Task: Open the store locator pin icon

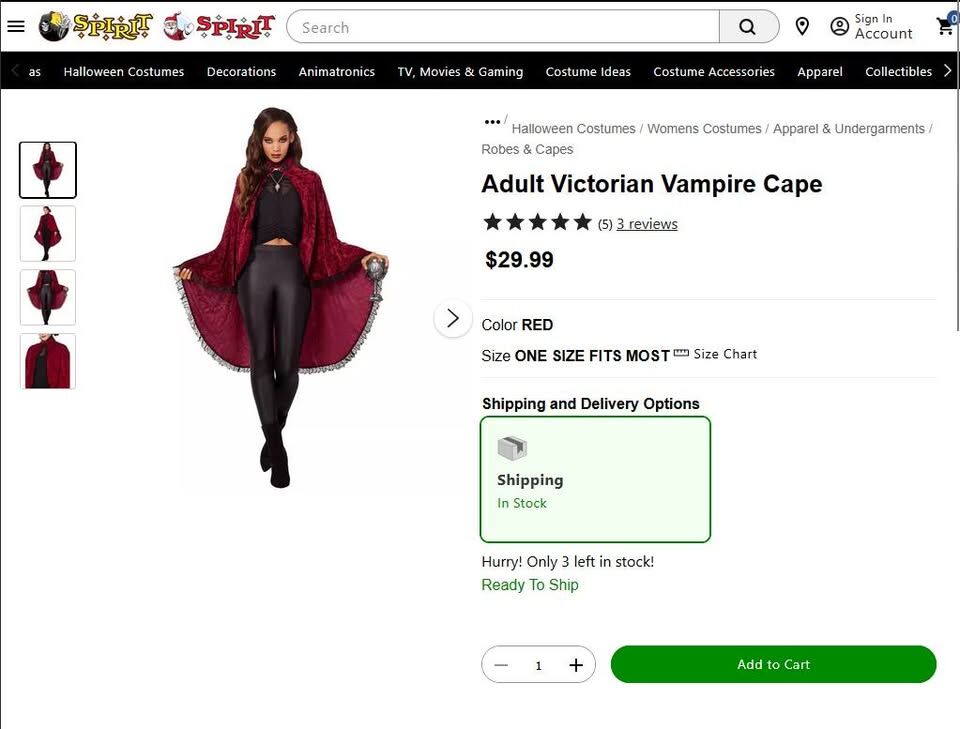Action: pos(802,26)
